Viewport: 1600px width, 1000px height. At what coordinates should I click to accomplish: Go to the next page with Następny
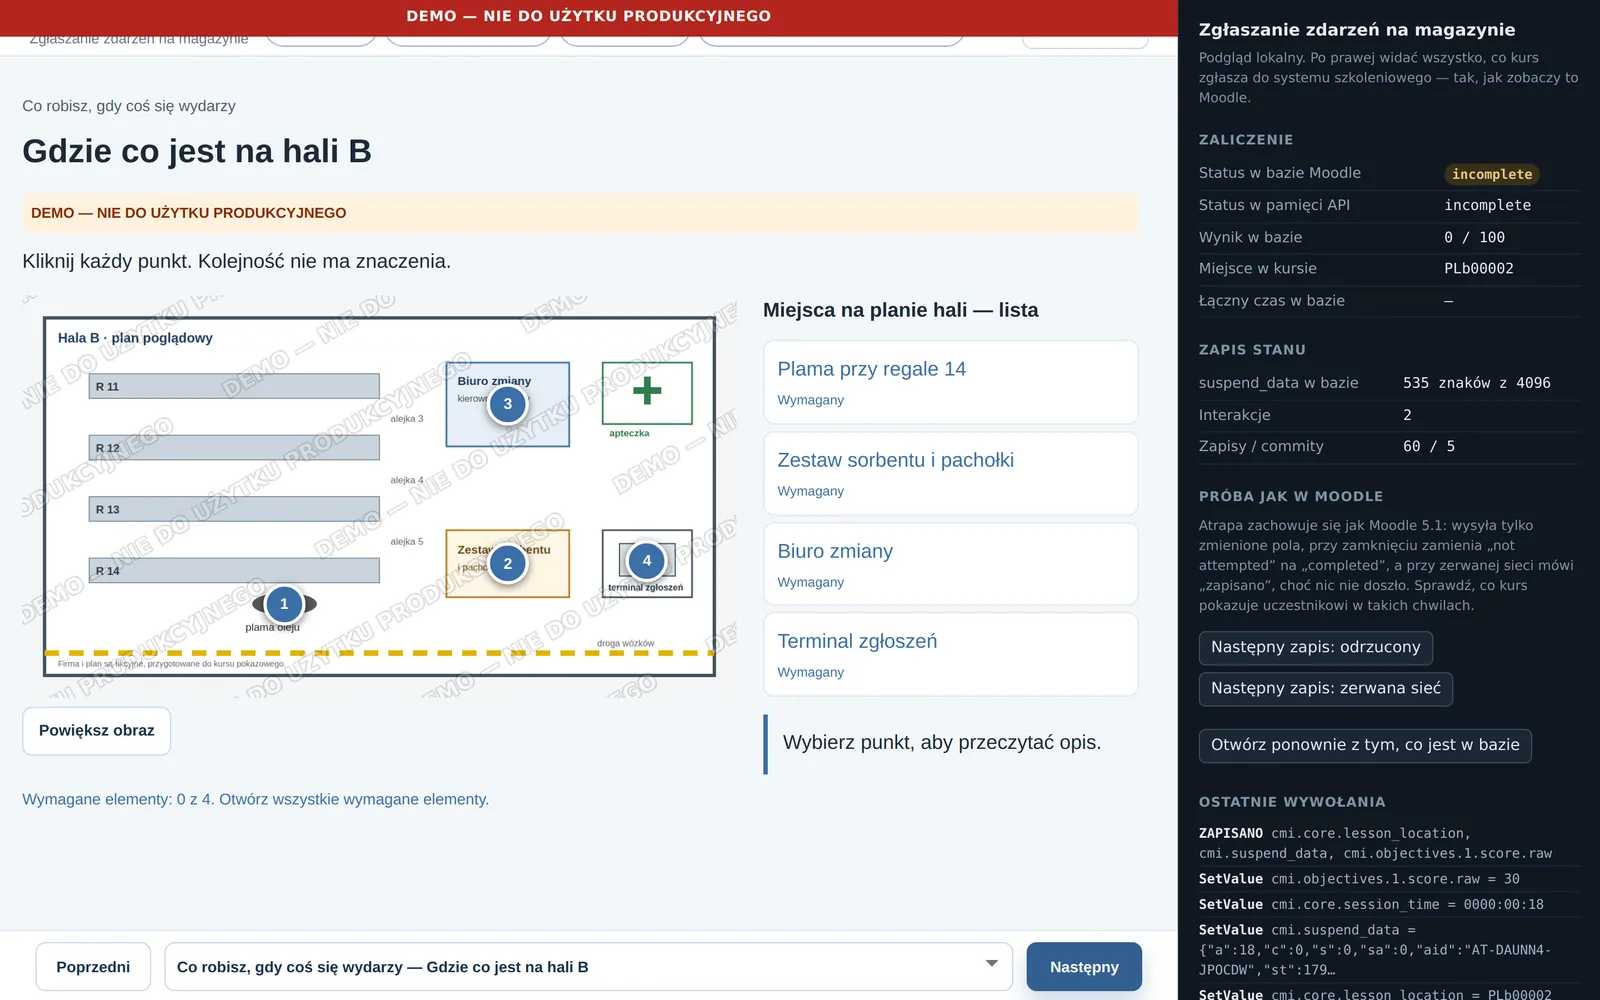[x=1084, y=967]
